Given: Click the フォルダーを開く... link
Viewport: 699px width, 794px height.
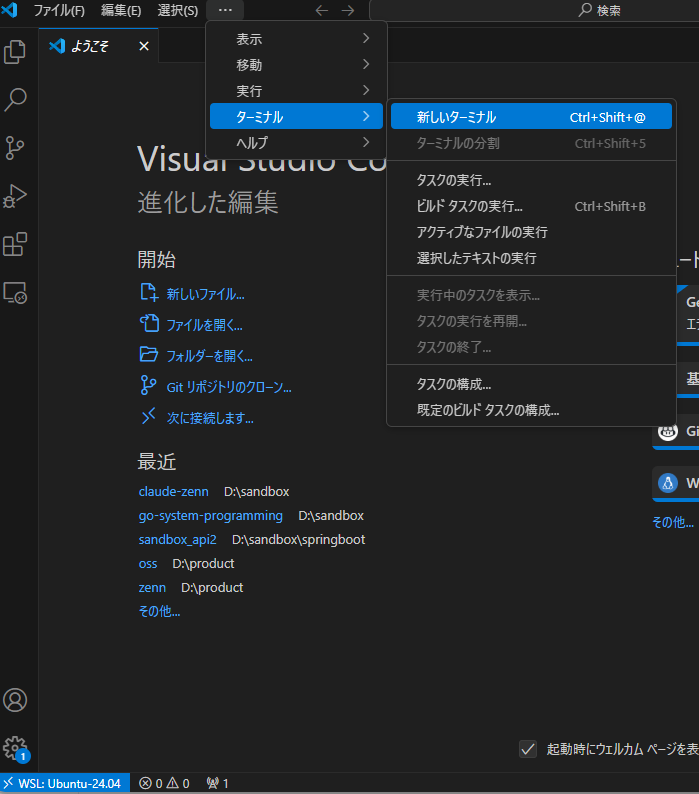Looking at the screenshot, I should coord(209,356).
